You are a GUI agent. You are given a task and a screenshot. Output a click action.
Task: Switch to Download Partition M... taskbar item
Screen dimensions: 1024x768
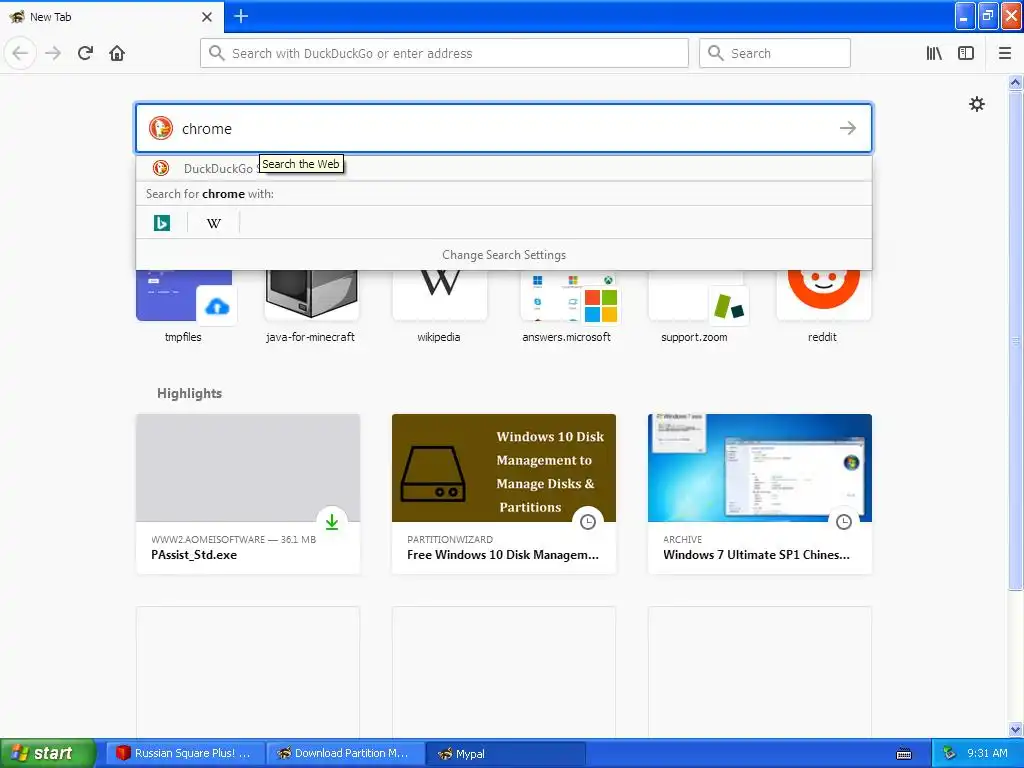click(x=345, y=753)
